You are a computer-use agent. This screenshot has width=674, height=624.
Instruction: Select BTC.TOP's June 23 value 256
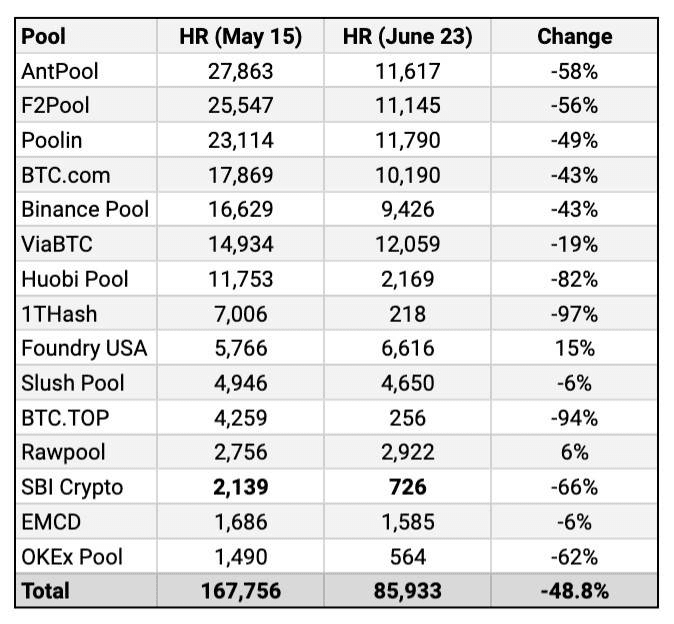click(407, 417)
